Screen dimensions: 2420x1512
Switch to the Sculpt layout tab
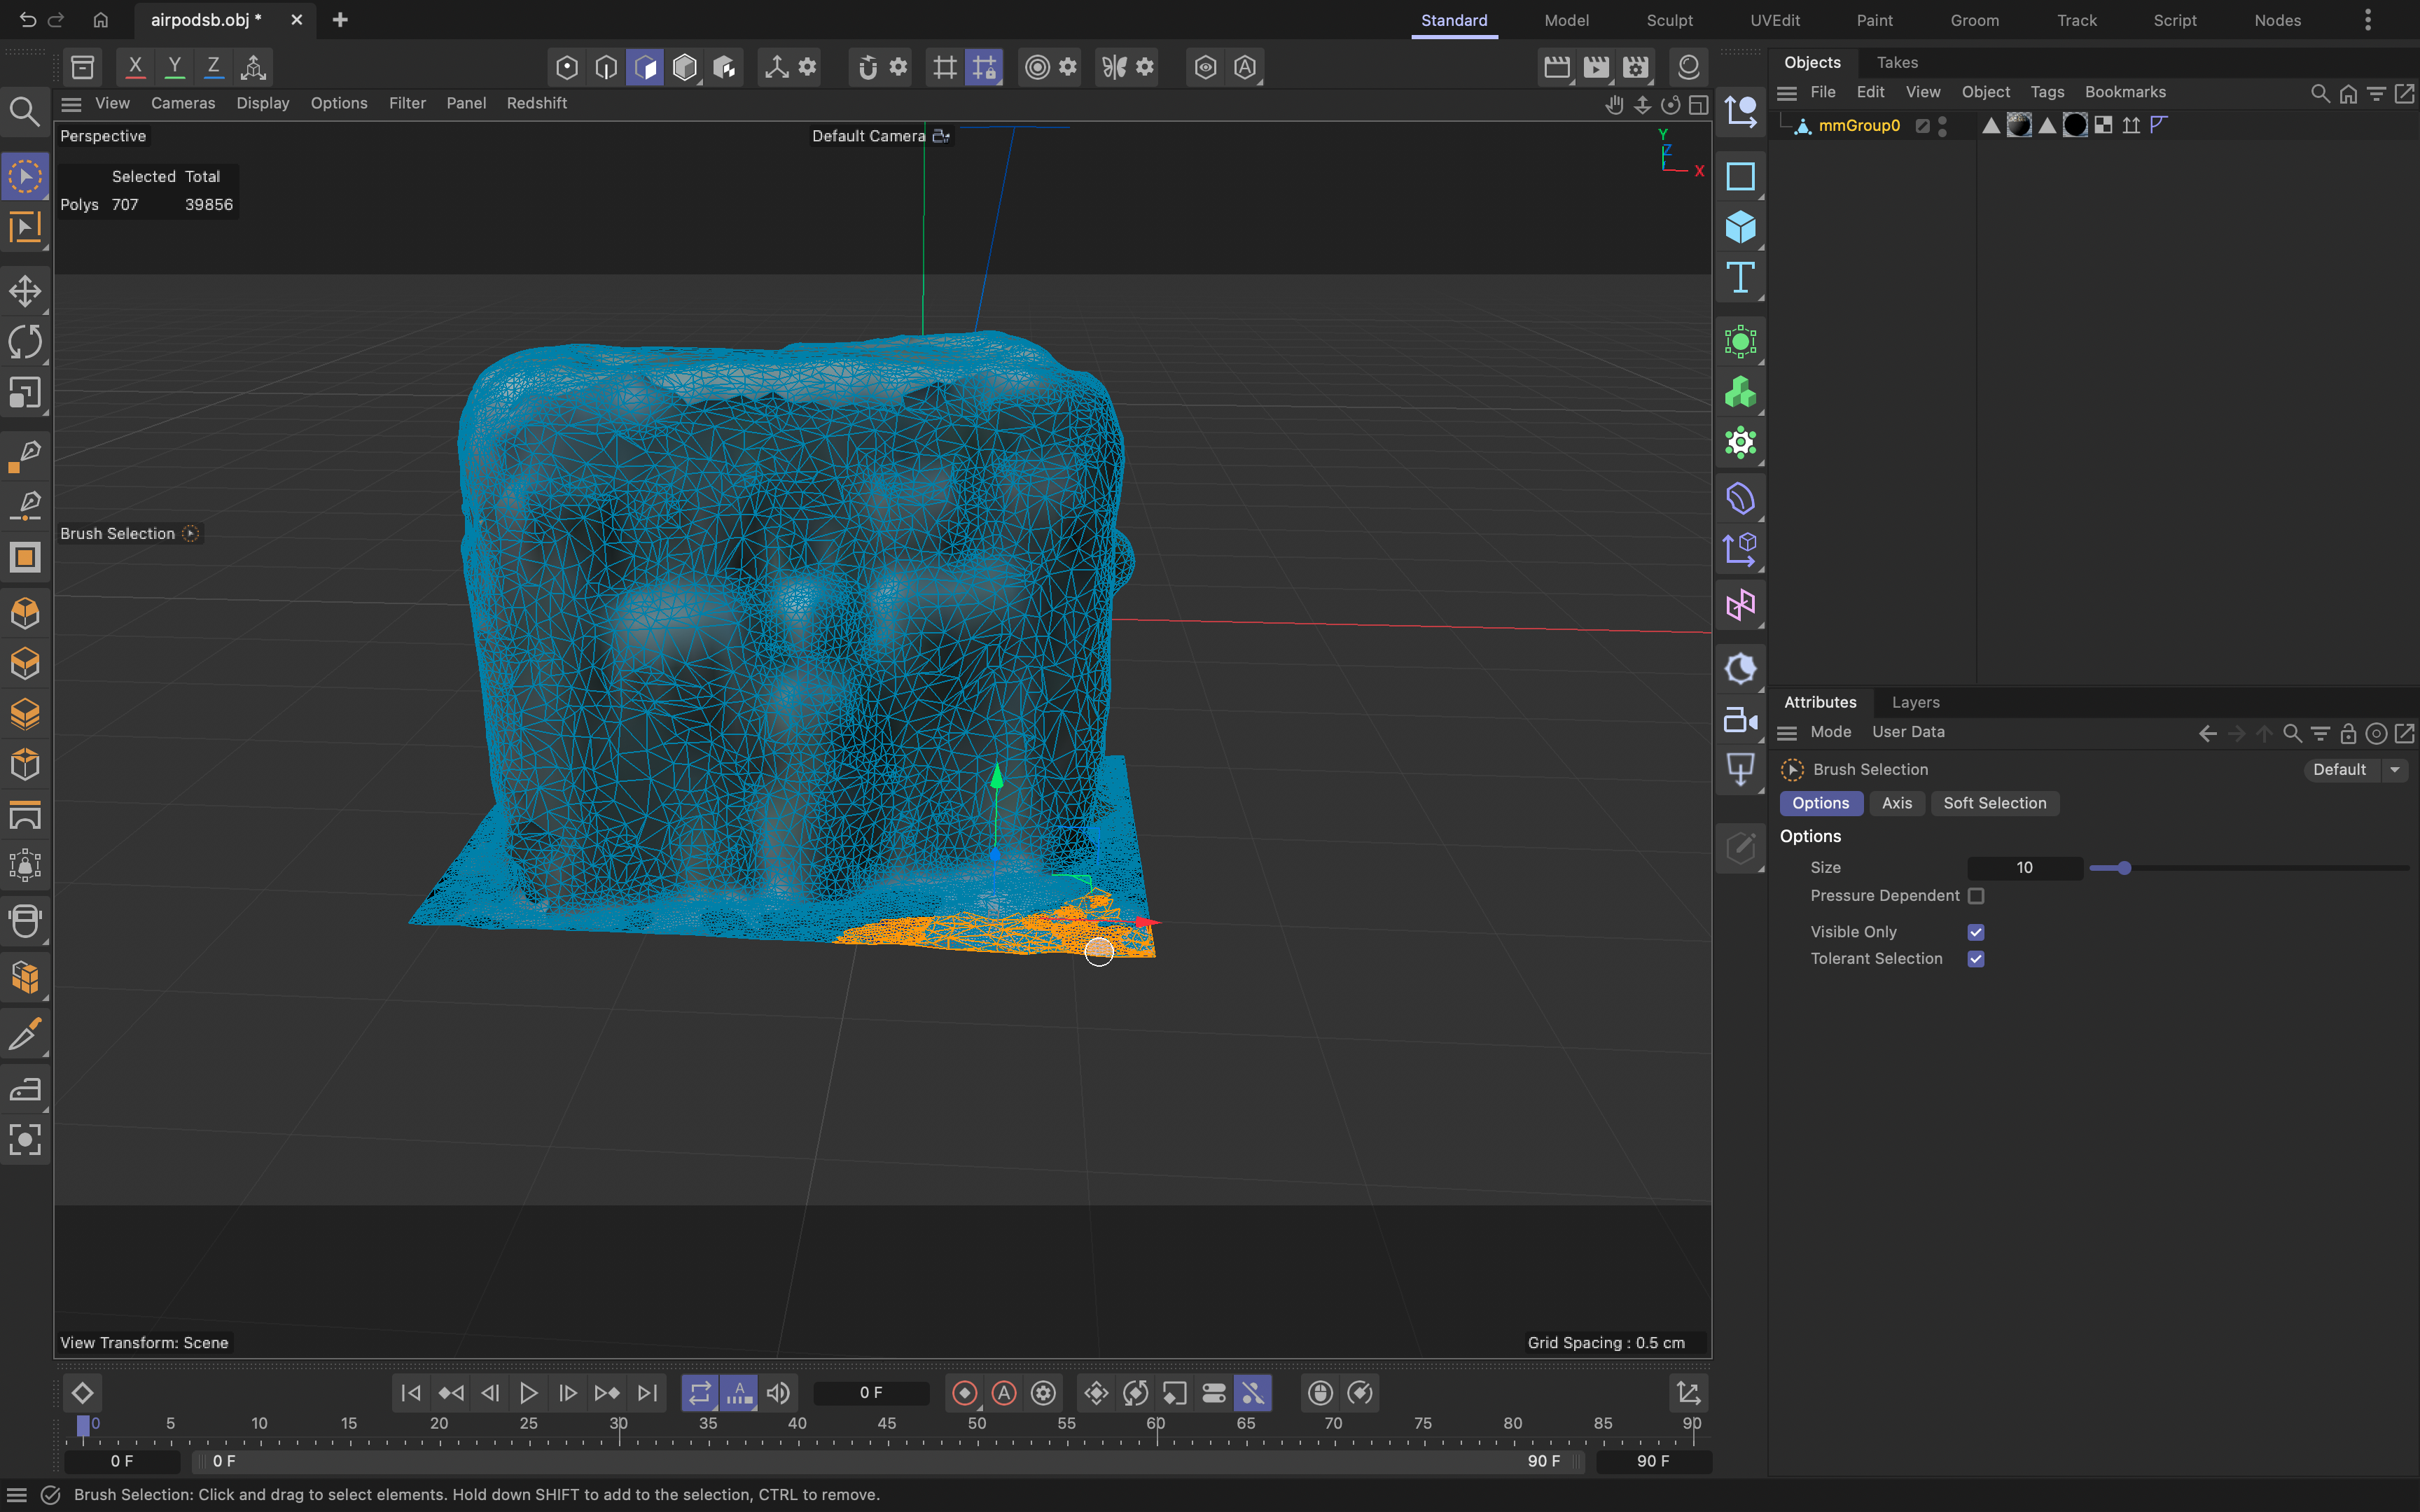click(x=1669, y=20)
